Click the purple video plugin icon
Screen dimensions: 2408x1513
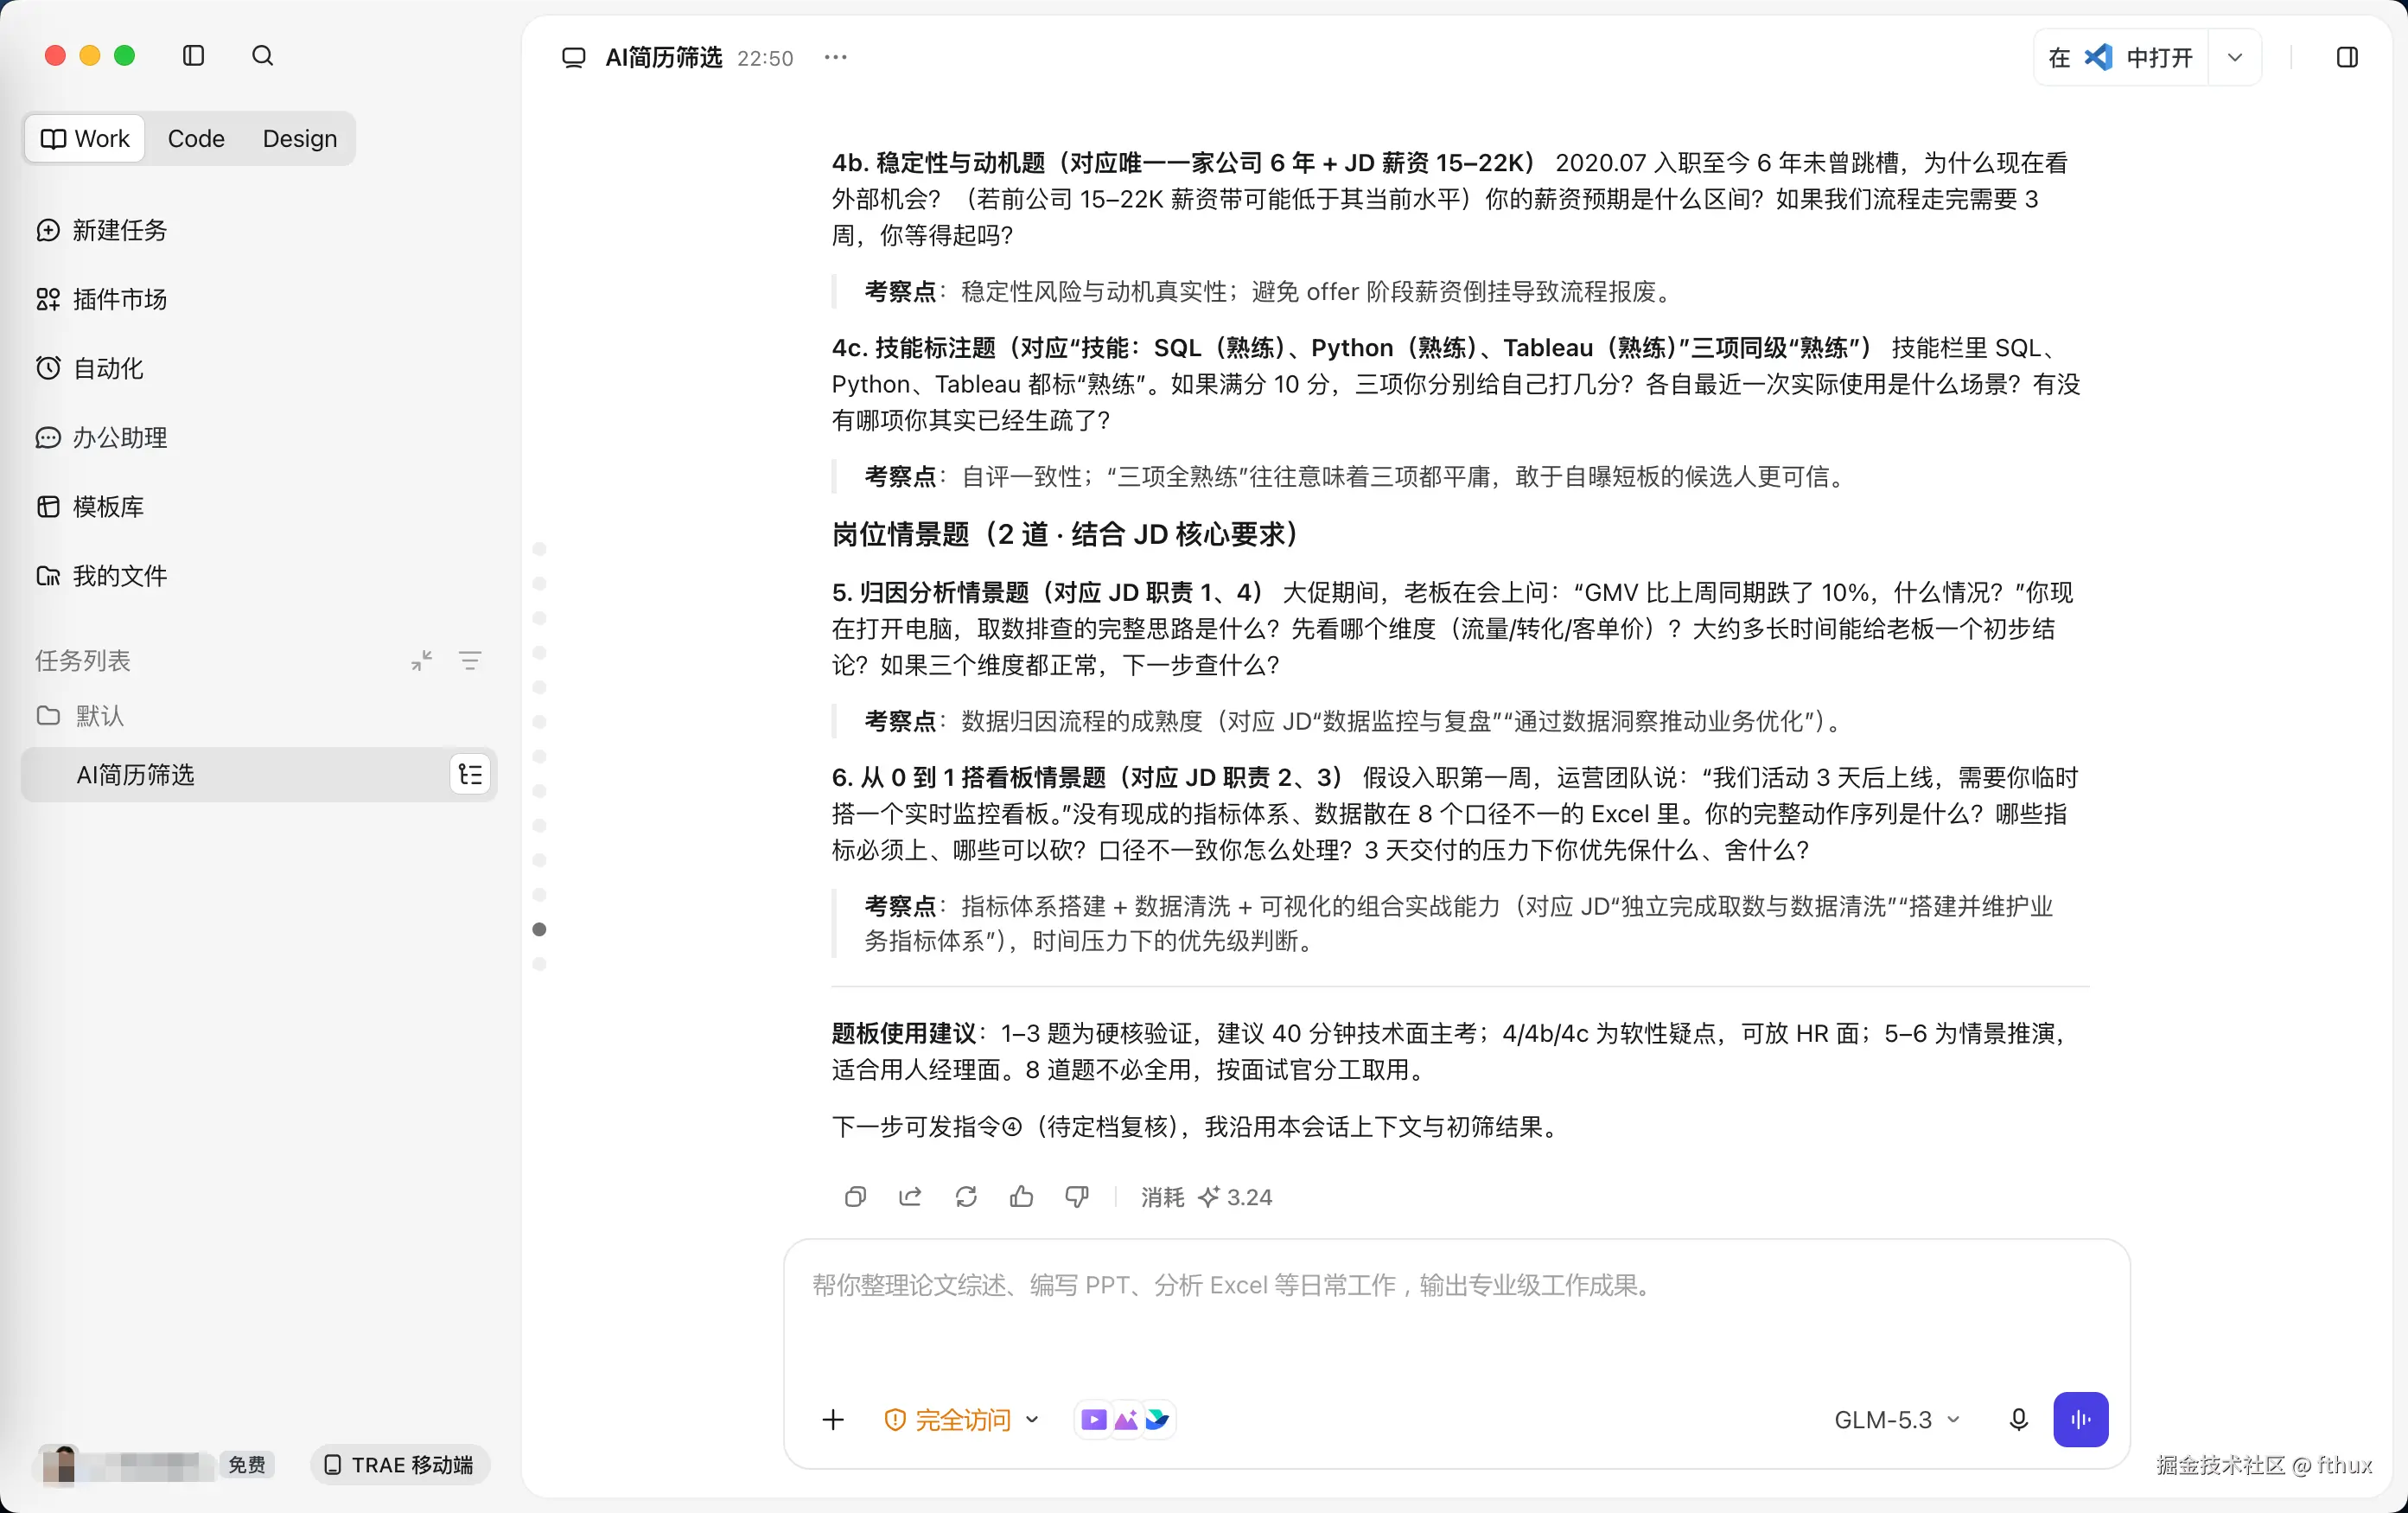(1094, 1420)
